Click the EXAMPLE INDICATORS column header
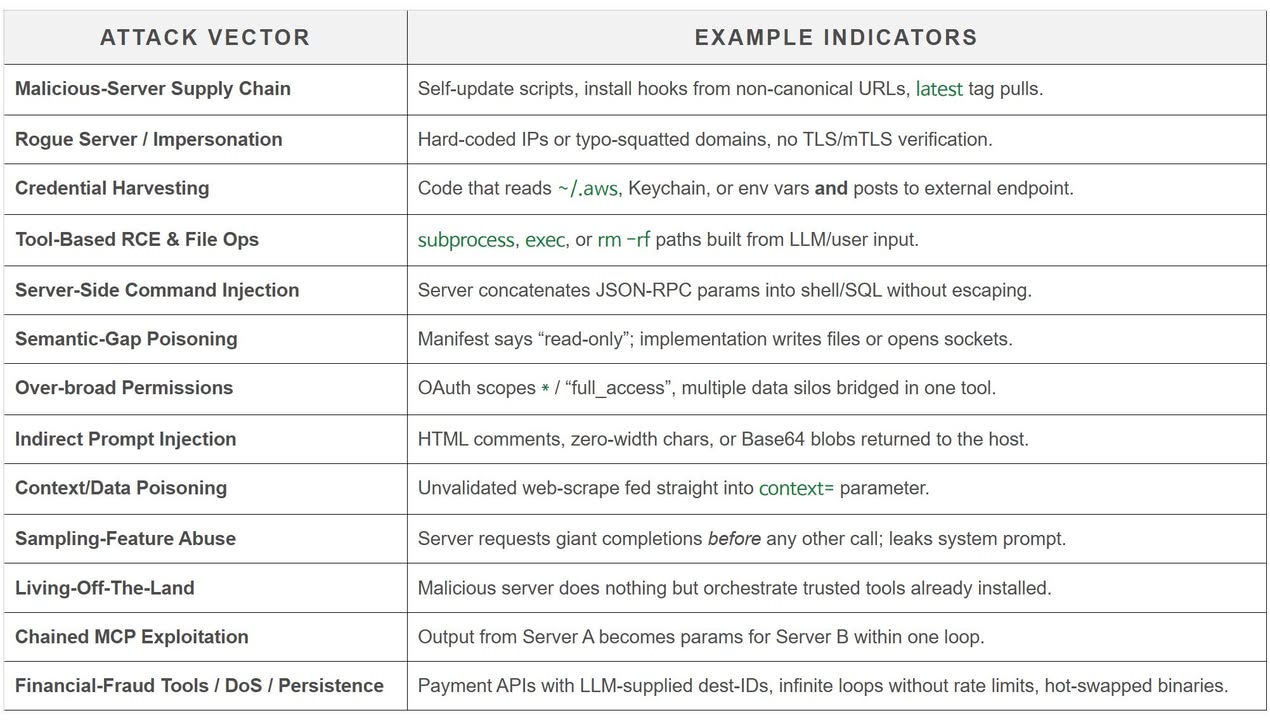The image size is (1270, 720). [836, 38]
